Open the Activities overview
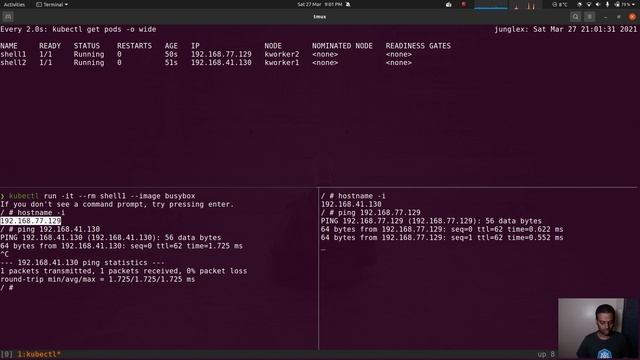This screenshot has height=360, width=640. pyautogui.click(x=14, y=4)
